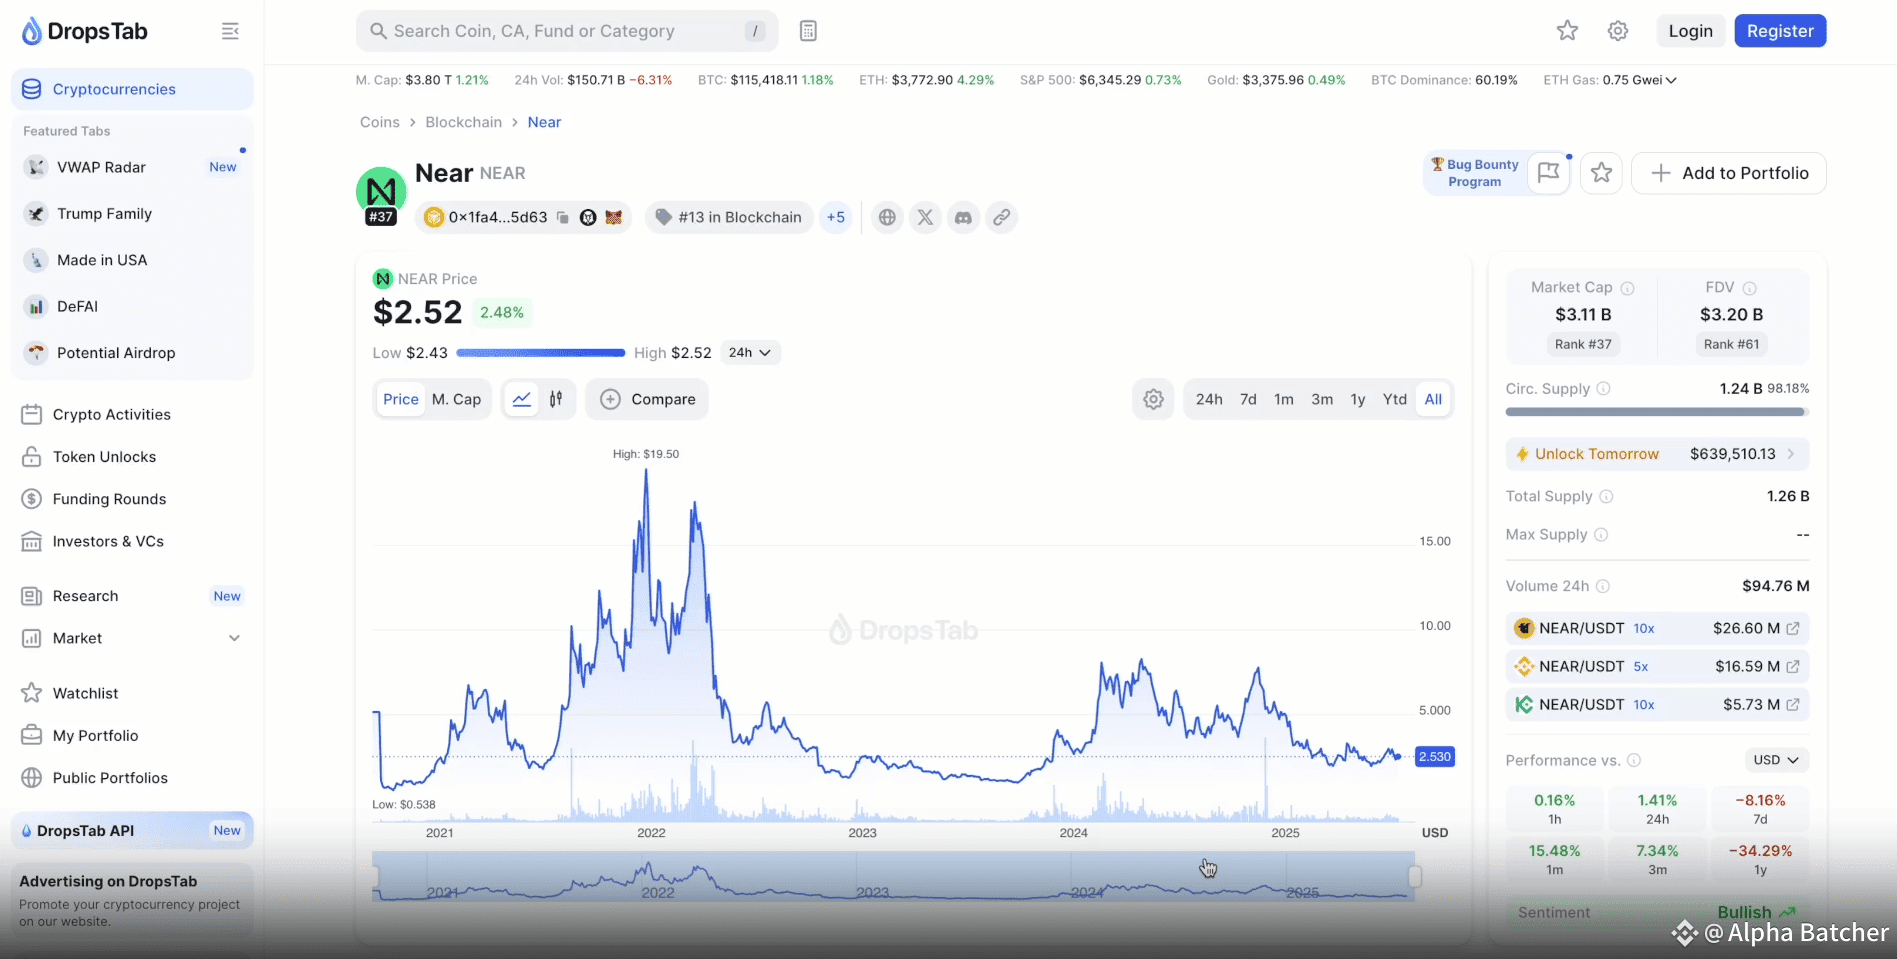Open favorites star in the top bar
The width and height of the screenshot is (1897, 959).
click(x=1567, y=31)
